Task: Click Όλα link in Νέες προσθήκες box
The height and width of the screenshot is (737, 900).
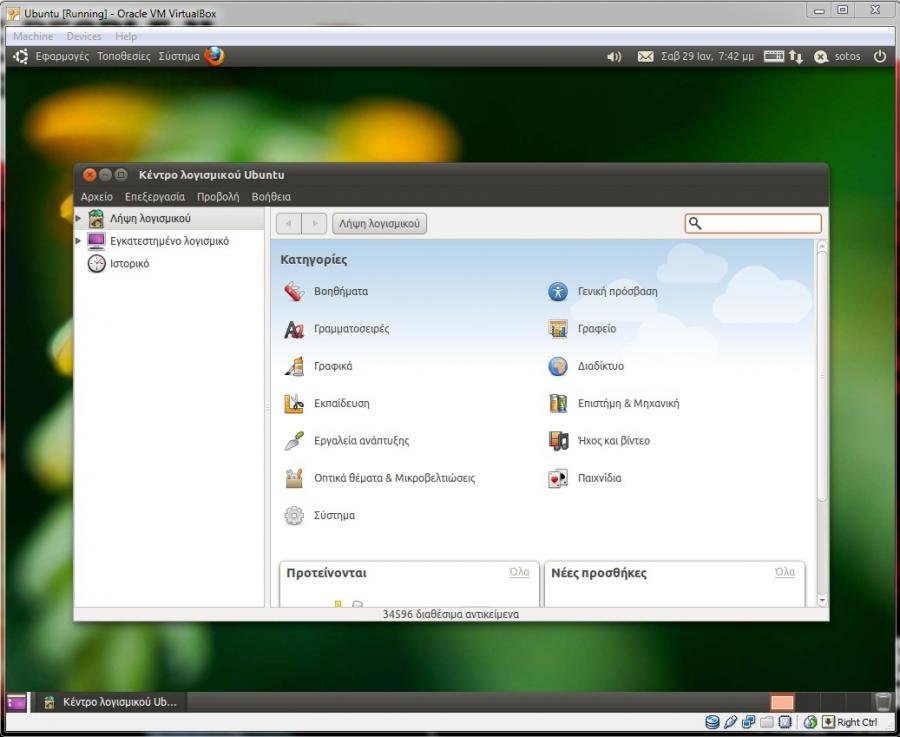Action: click(x=785, y=572)
